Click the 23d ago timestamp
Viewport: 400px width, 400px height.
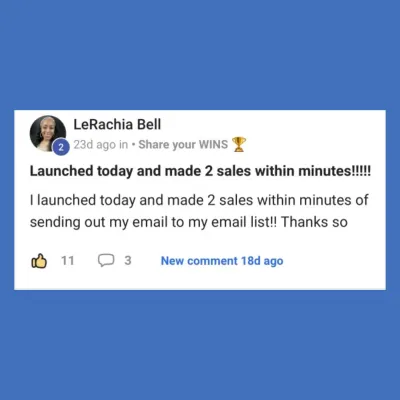click(95, 145)
